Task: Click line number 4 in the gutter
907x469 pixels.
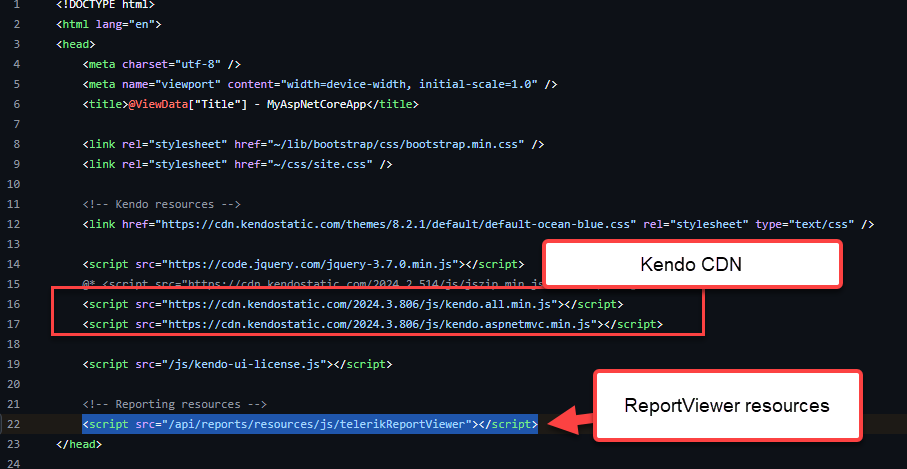Action: click(x=17, y=64)
